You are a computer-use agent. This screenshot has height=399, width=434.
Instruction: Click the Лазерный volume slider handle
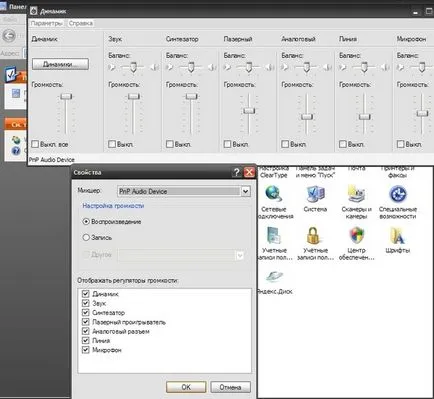click(249, 111)
